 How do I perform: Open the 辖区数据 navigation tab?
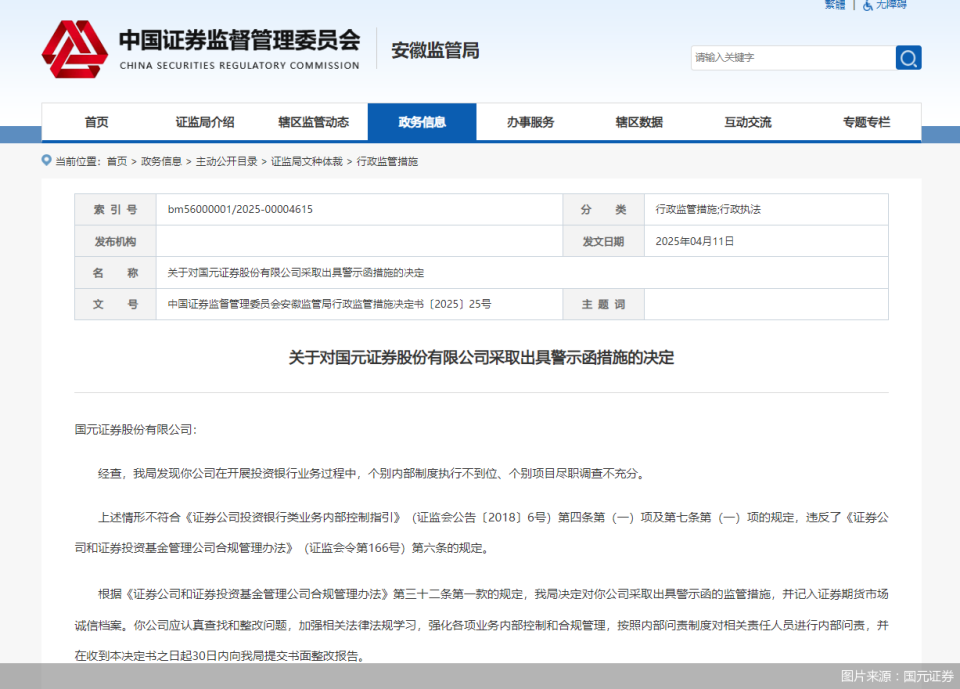point(639,122)
